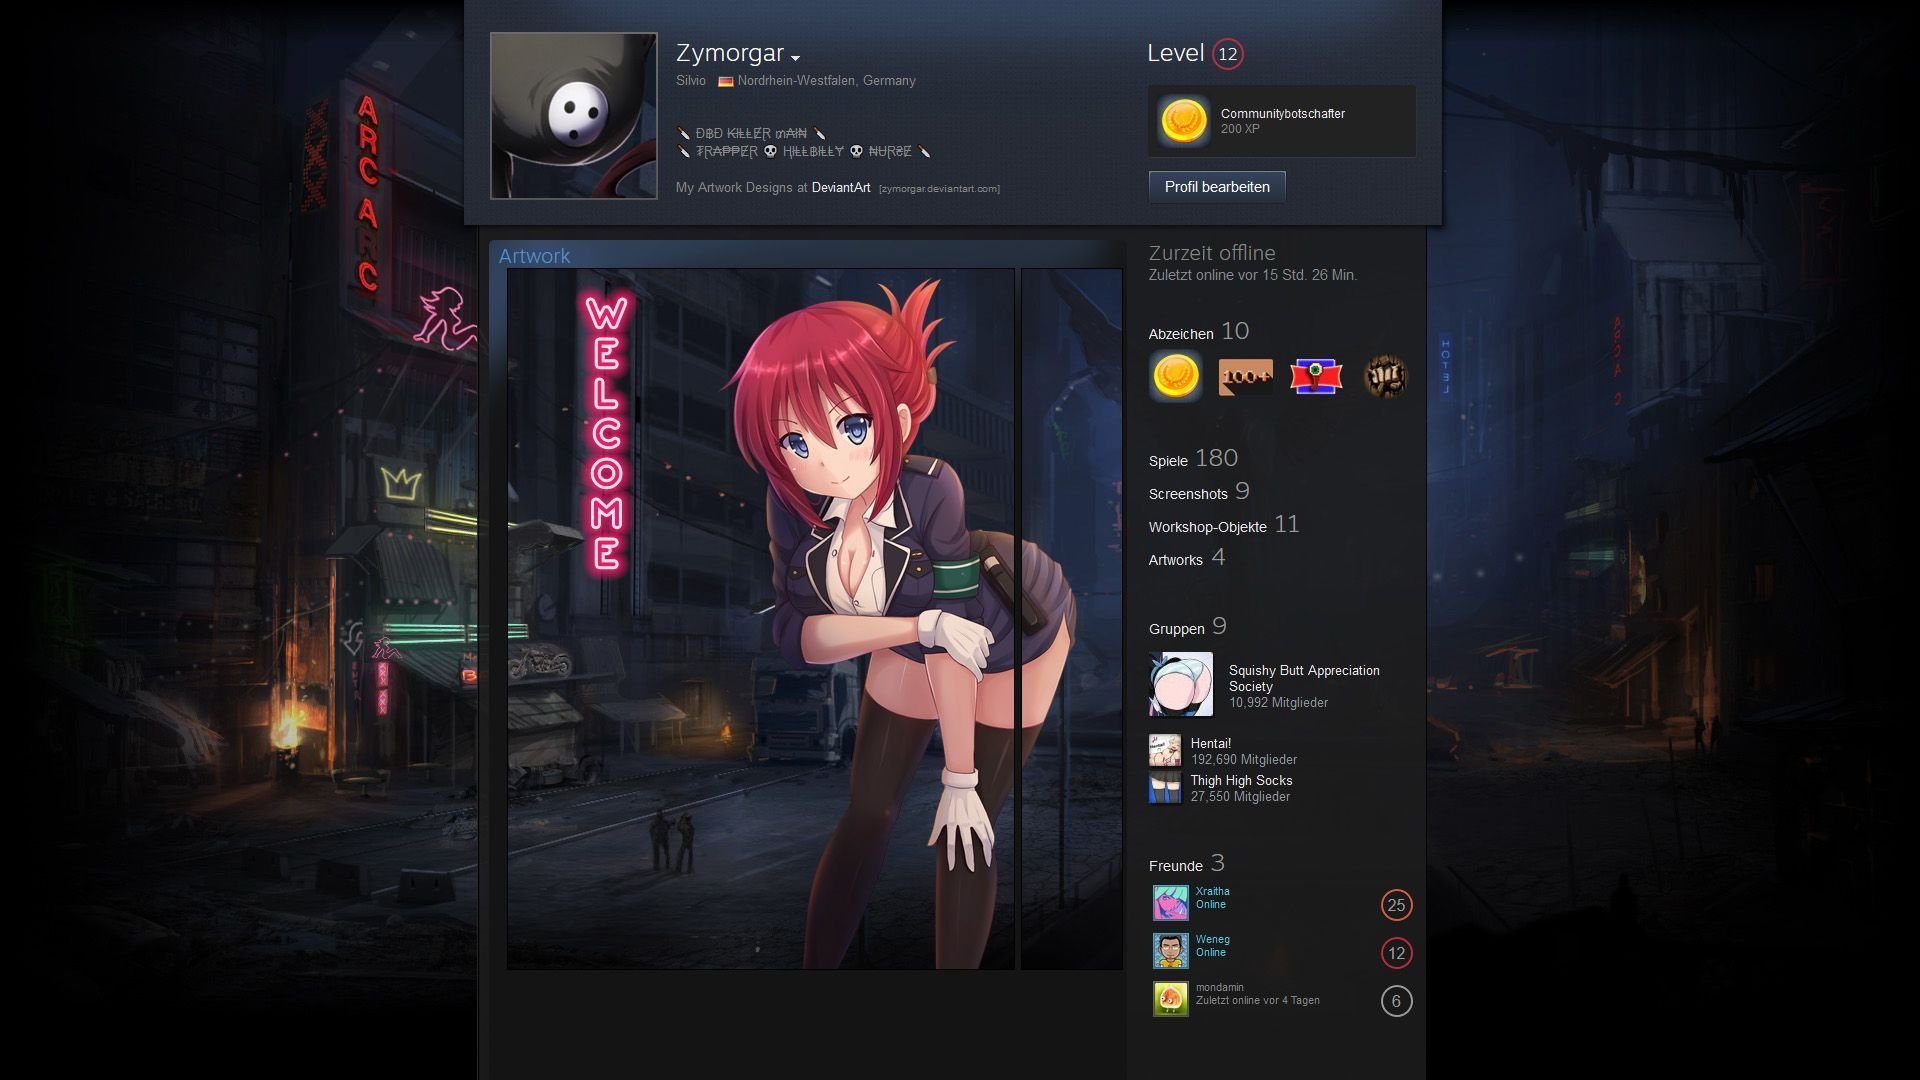
Task: Click the German flag icon by location
Action: pos(726,81)
